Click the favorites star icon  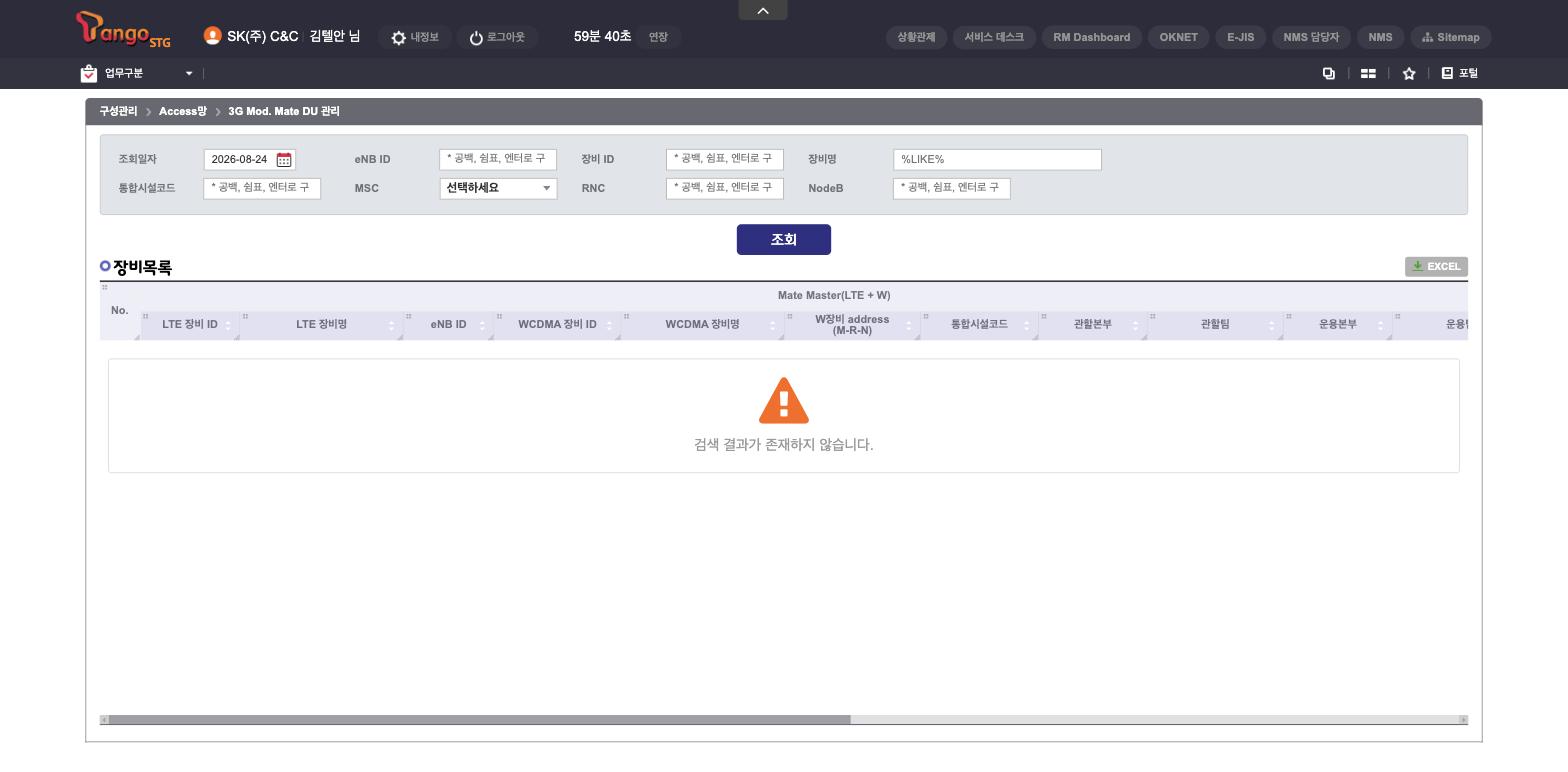pyautogui.click(x=1409, y=73)
